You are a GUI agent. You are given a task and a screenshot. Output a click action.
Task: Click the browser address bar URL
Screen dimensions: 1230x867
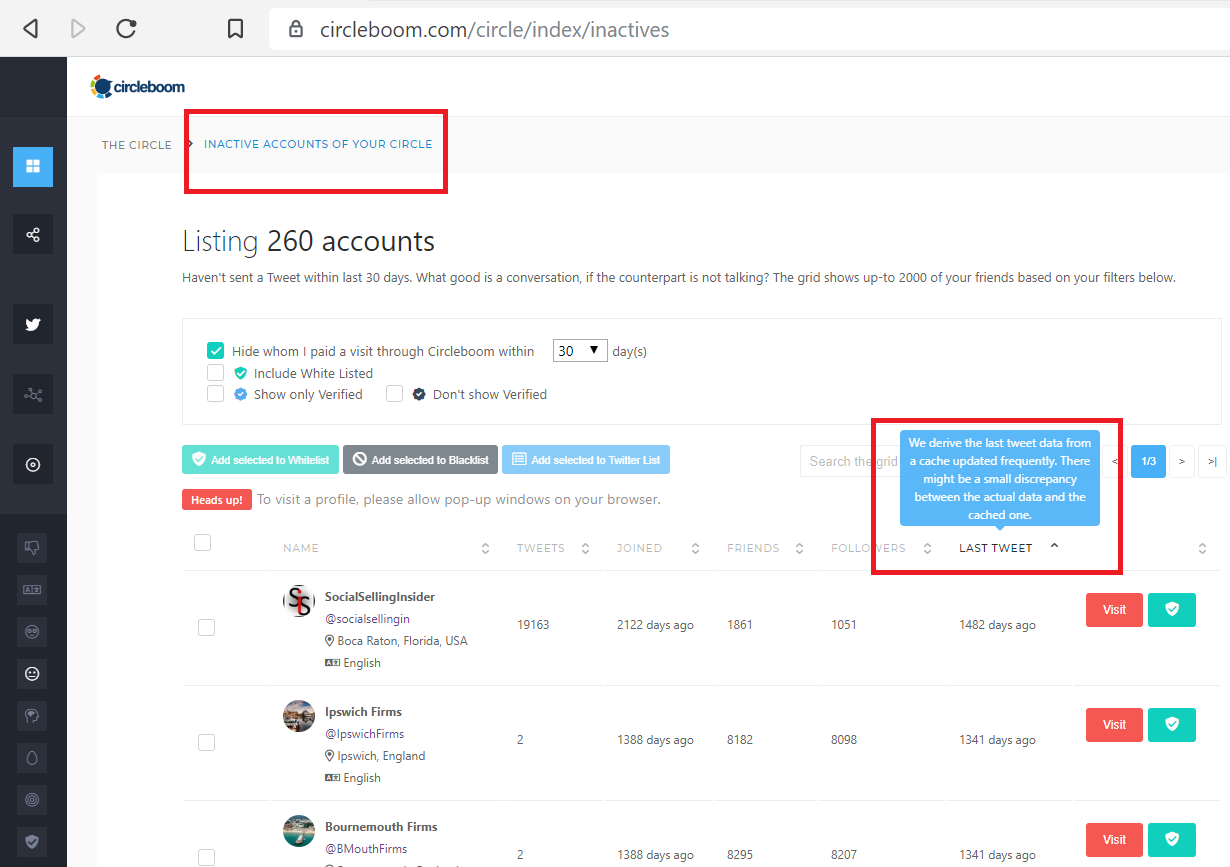tap(494, 30)
